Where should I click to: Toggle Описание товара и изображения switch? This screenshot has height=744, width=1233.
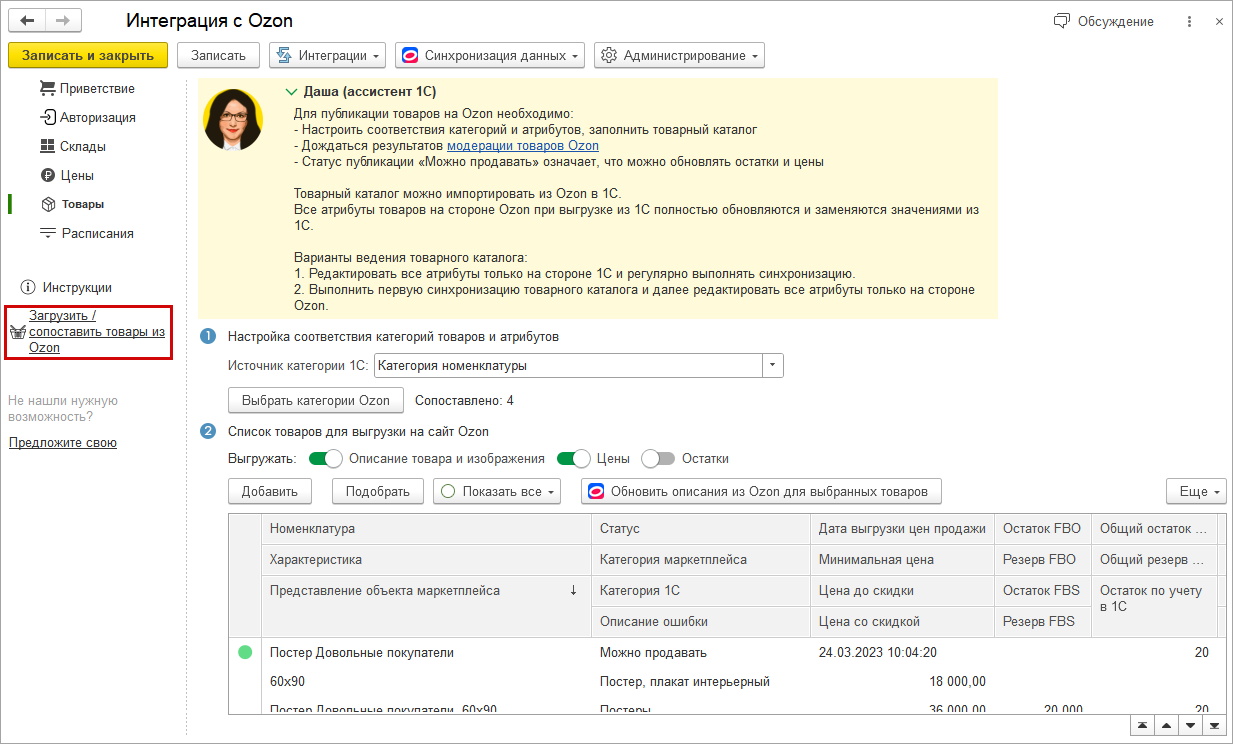pos(326,459)
